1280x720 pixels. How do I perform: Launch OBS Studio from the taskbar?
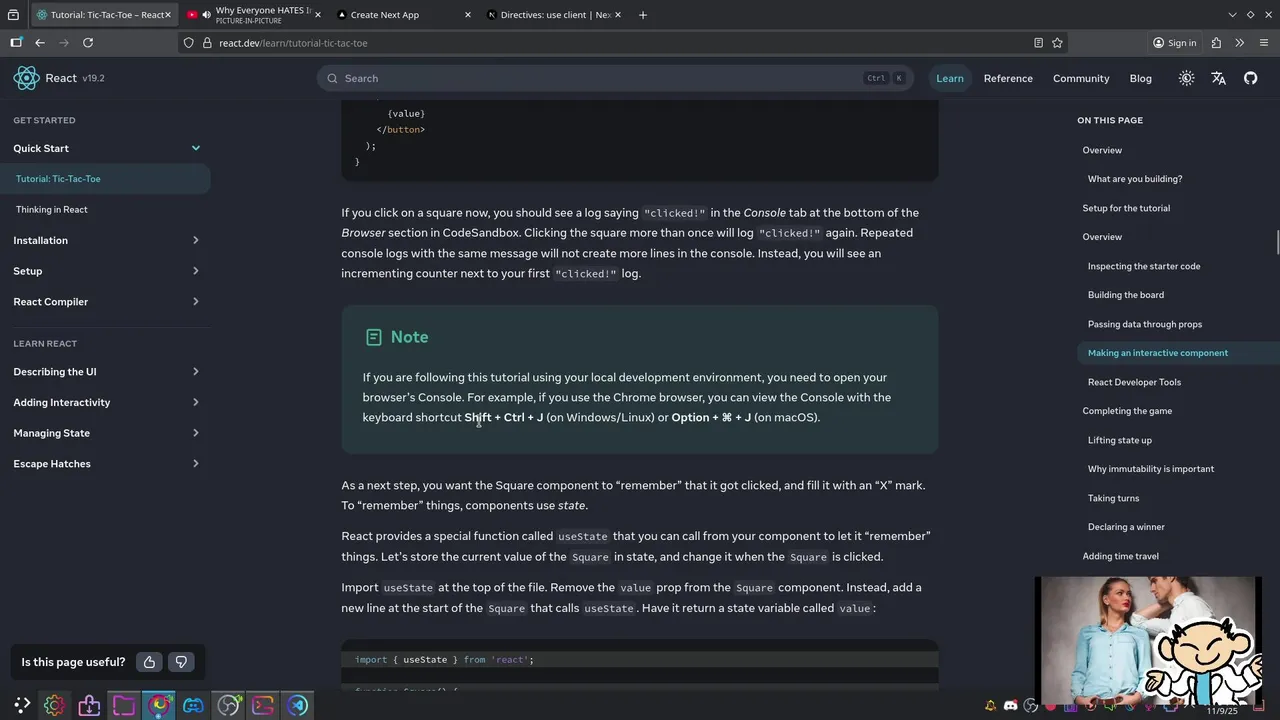[229, 706]
